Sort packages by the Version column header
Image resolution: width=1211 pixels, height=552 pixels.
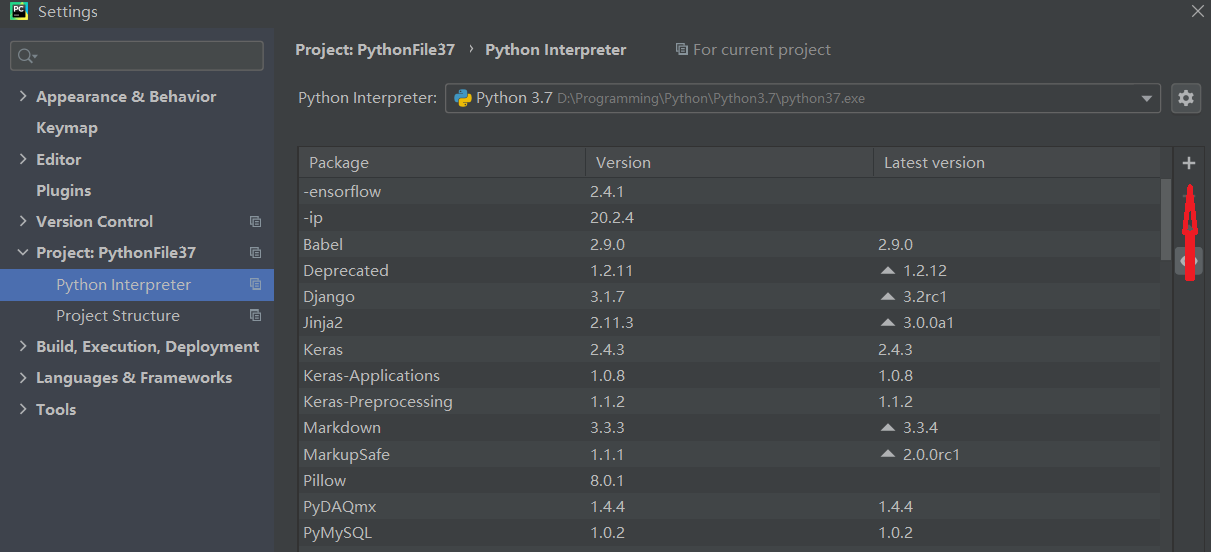click(x=623, y=163)
